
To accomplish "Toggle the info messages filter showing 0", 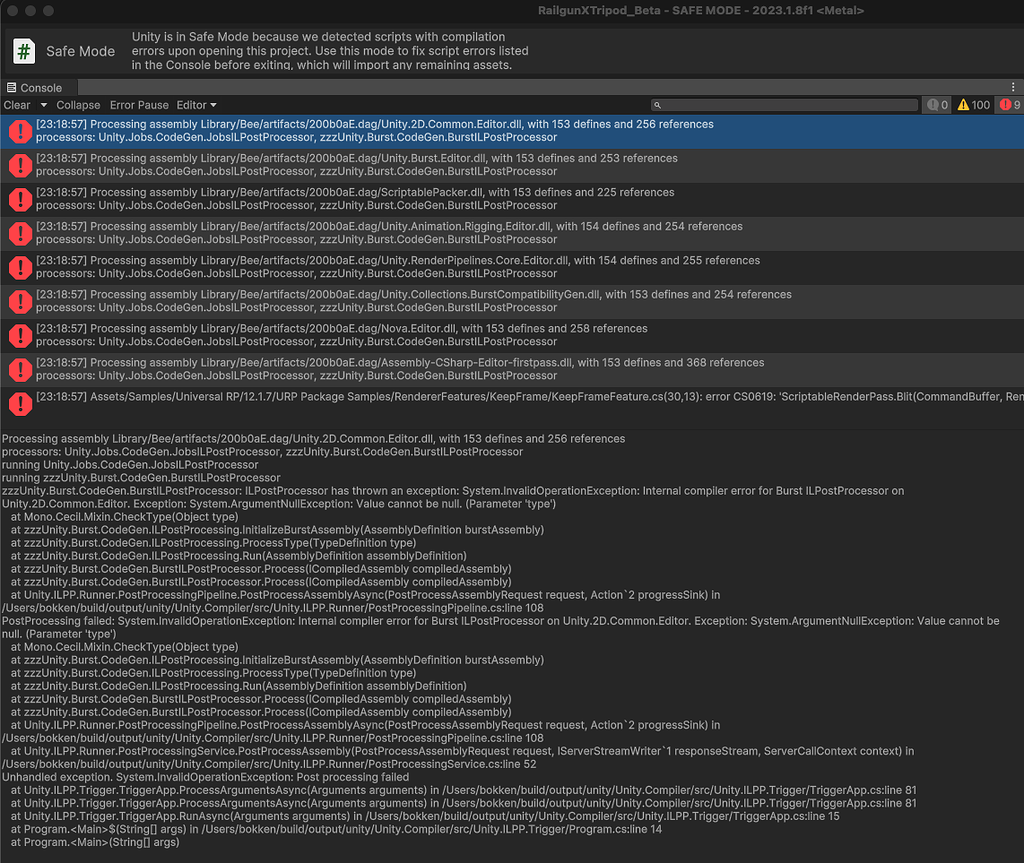I will 936,104.
